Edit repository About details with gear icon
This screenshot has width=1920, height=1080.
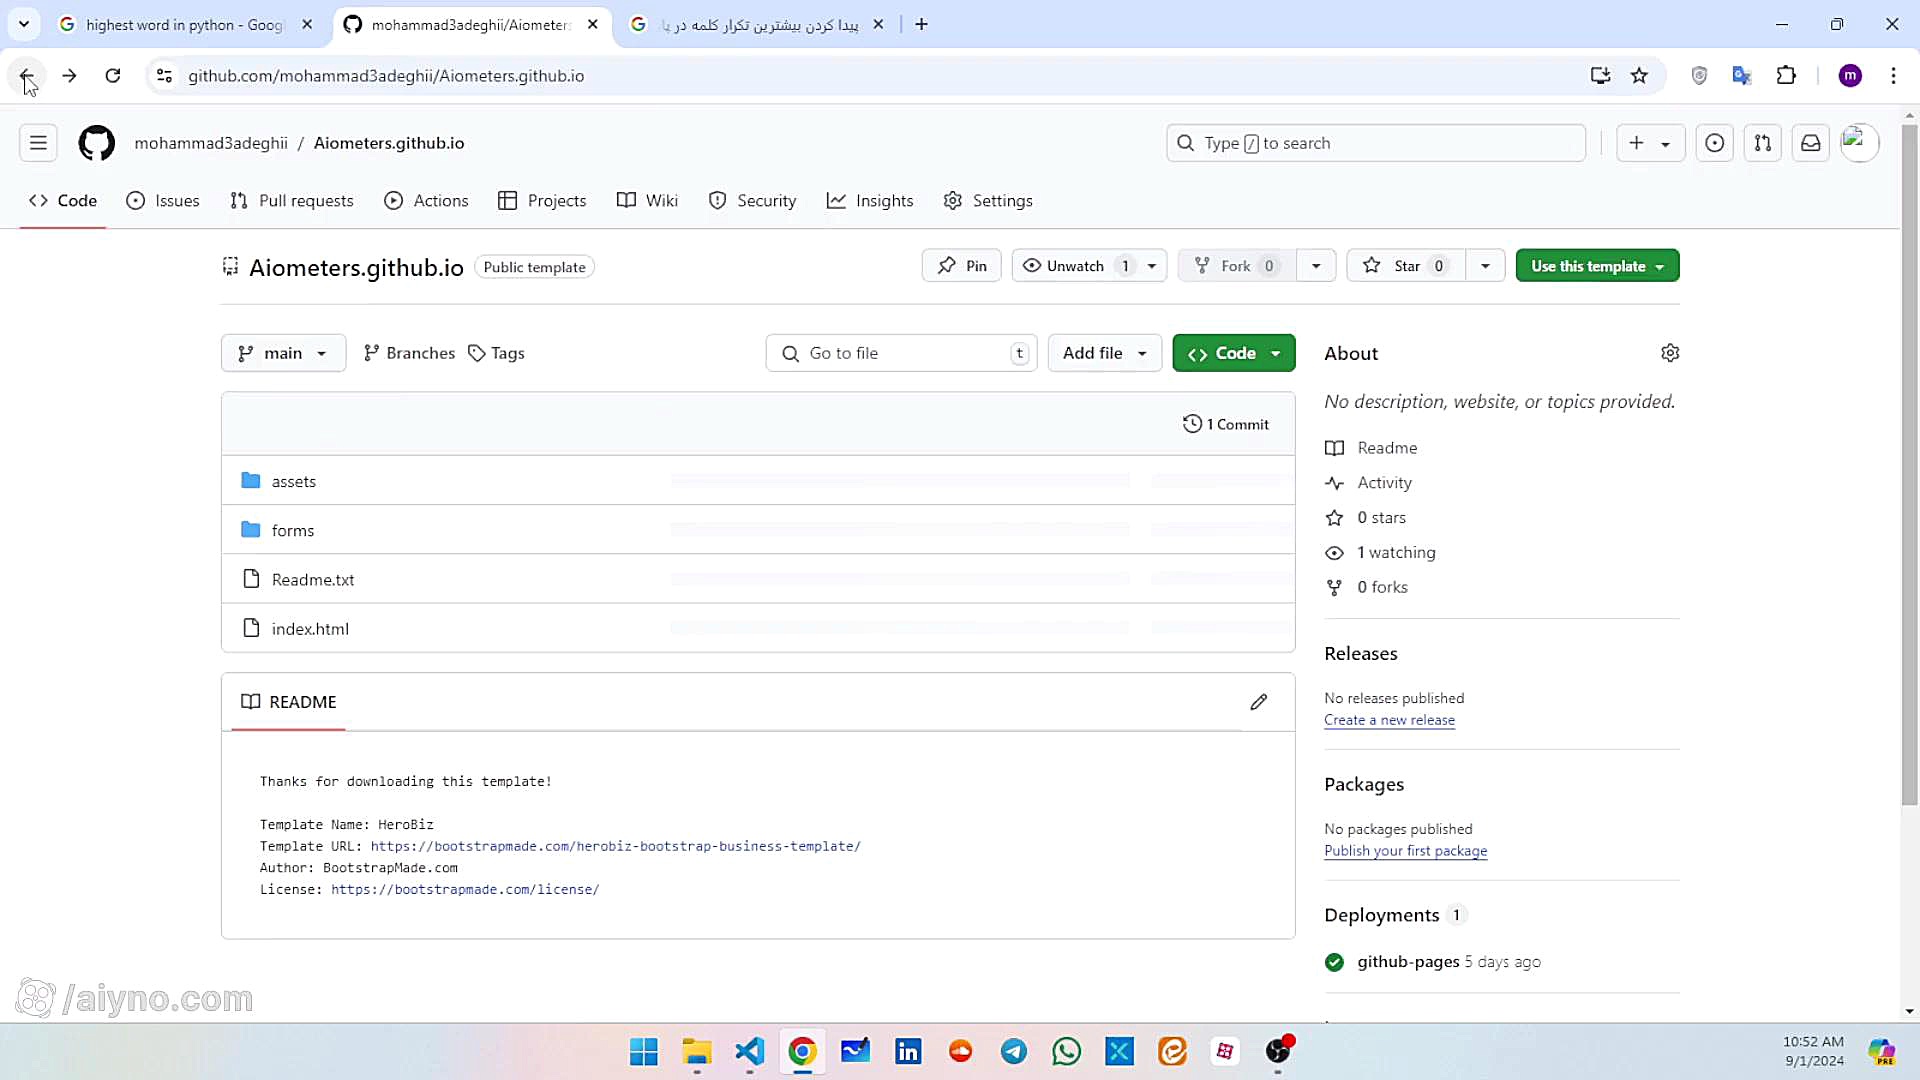tap(1670, 353)
